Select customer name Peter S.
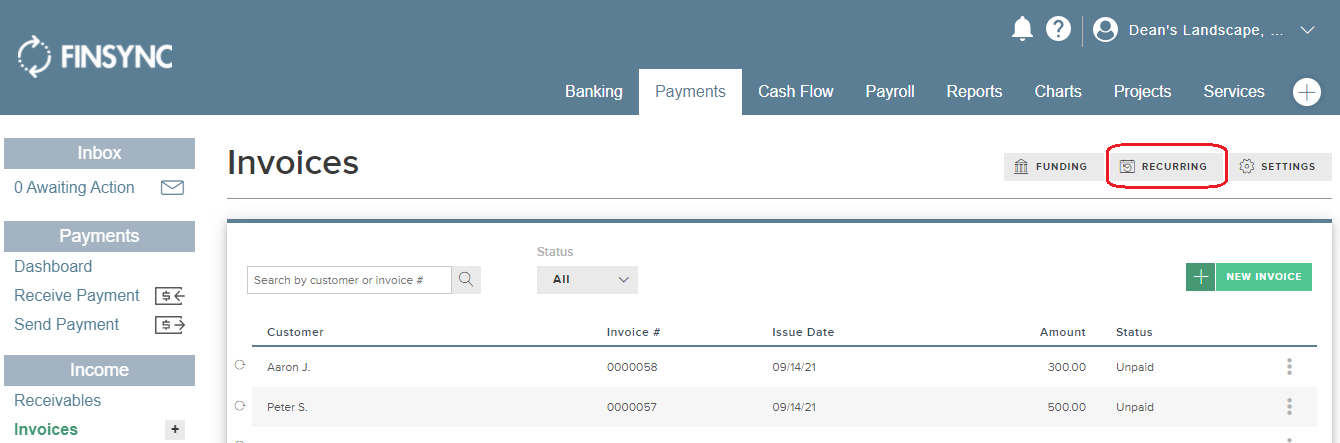This screenshot has height=443, width=1340. tap(287, 407)
